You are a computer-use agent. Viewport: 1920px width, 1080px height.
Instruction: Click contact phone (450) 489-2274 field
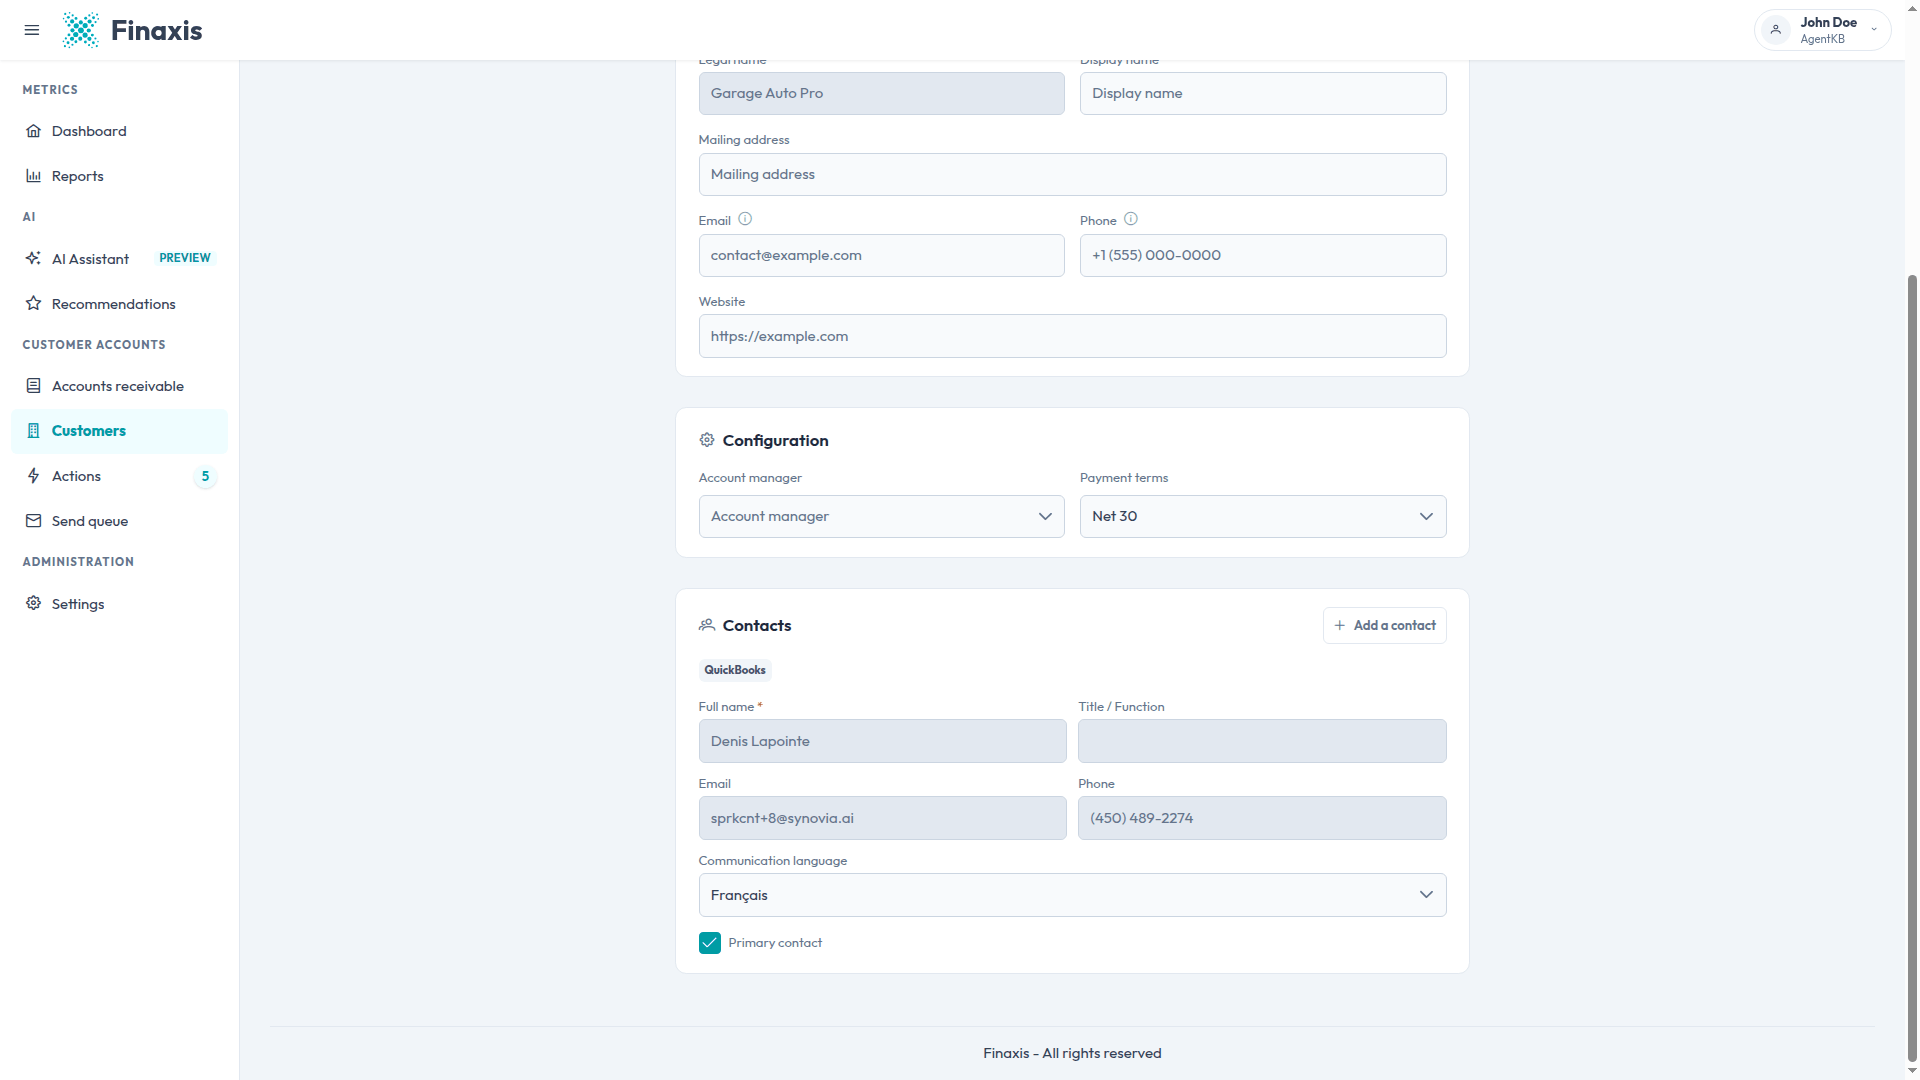pyautogui.click(x=1262, y=818)
